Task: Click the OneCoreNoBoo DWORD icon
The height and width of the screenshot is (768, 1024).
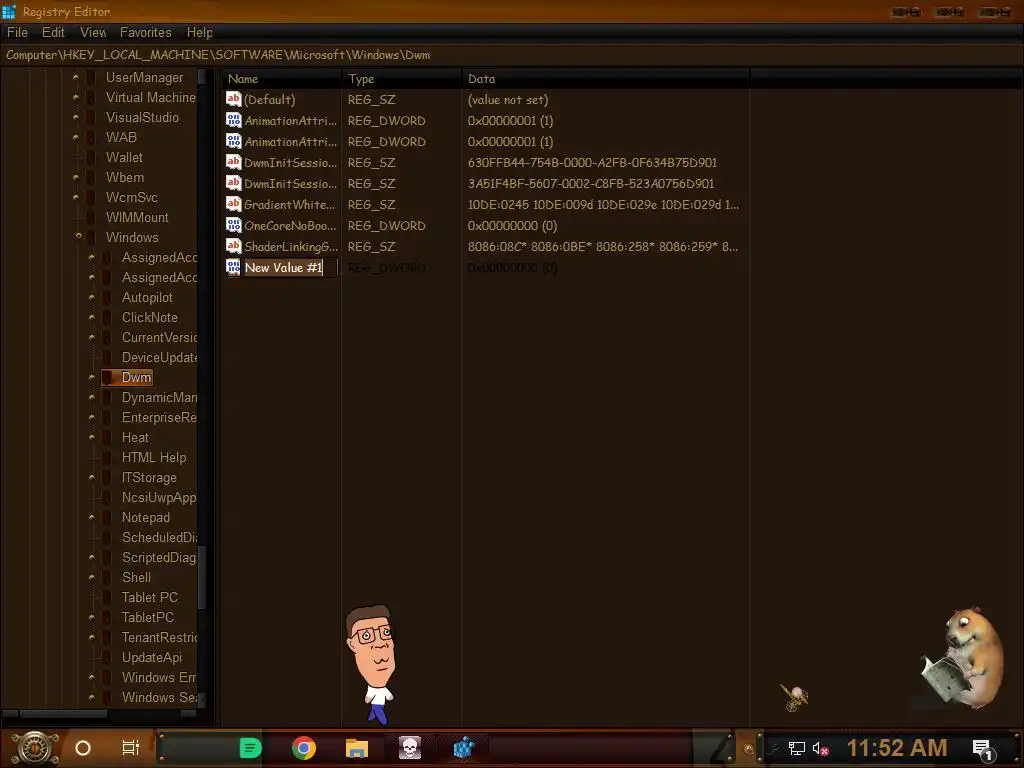Action: tap(234, 225)
